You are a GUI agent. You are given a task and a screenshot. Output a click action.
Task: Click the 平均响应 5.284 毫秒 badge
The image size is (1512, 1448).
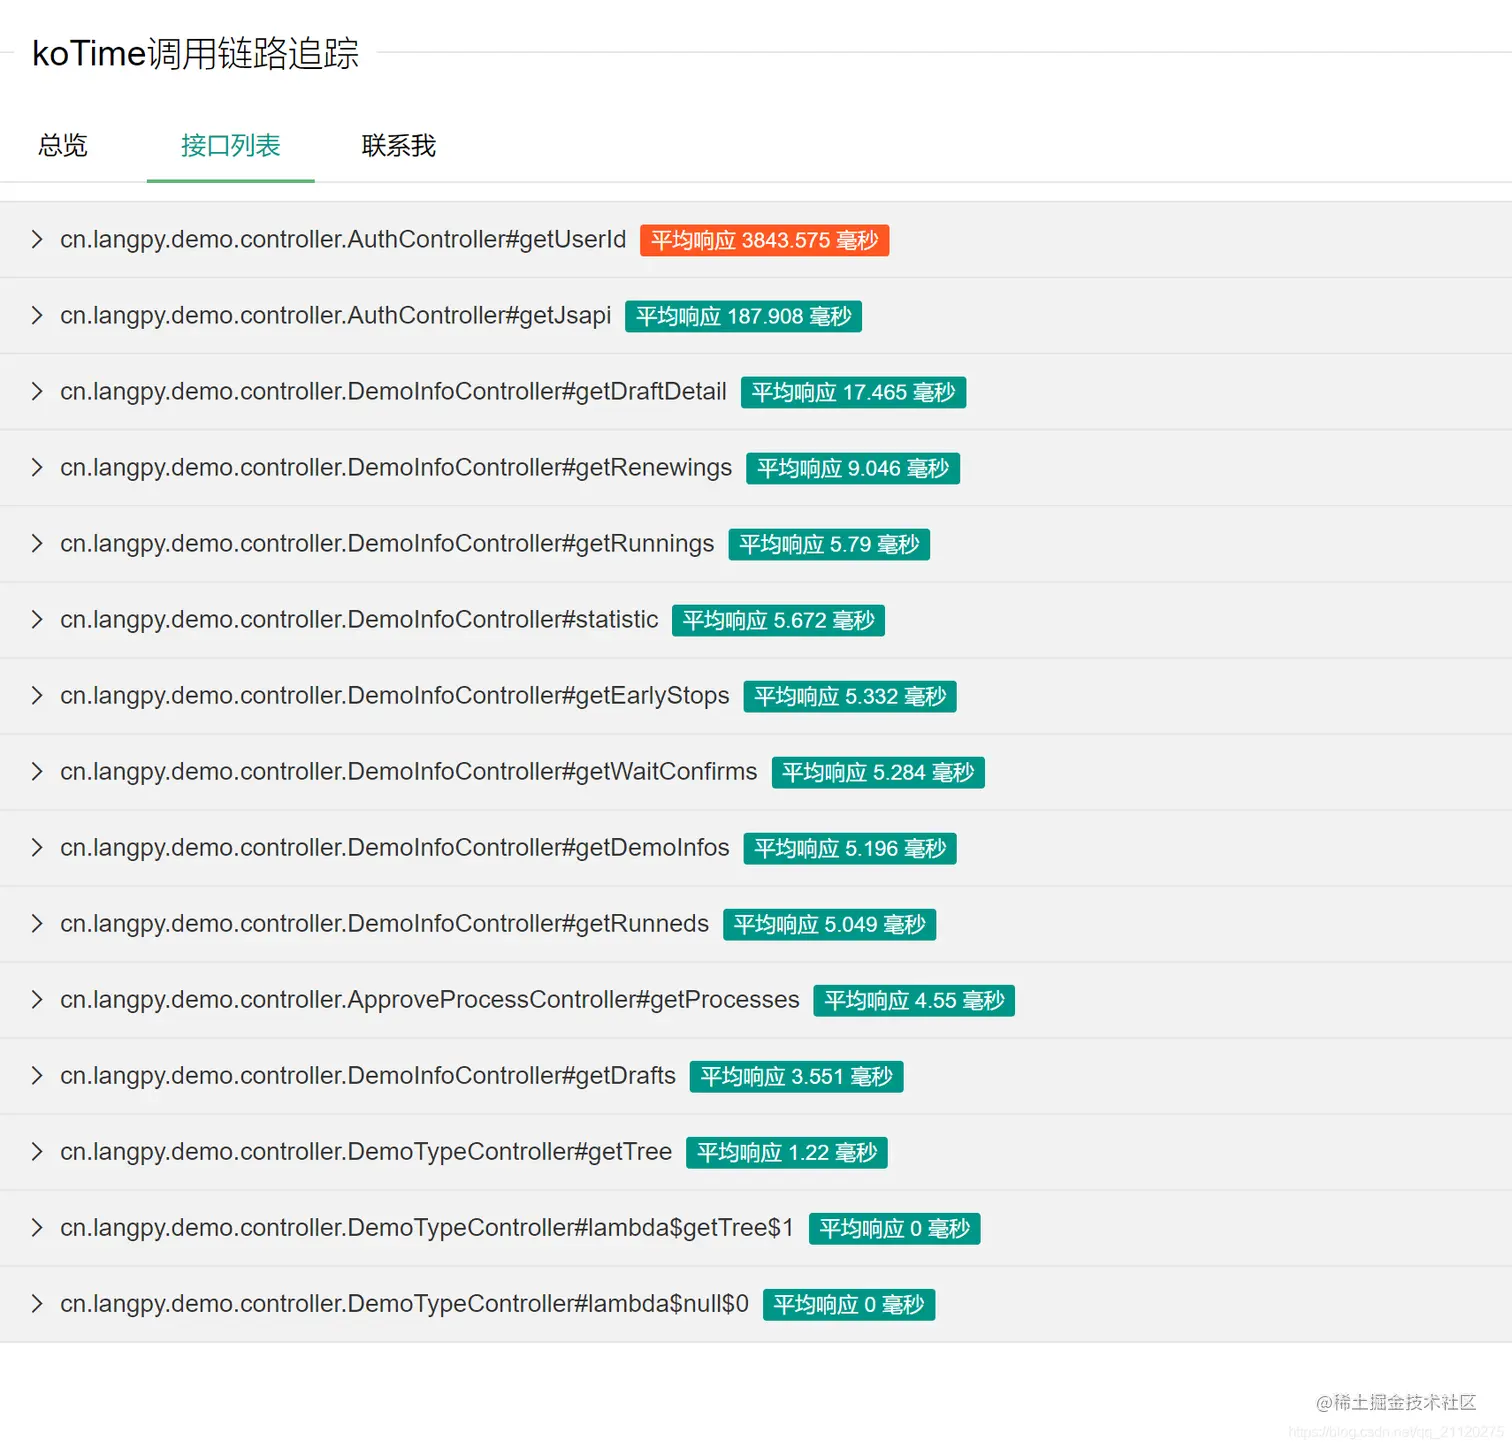tap(878, 772)
